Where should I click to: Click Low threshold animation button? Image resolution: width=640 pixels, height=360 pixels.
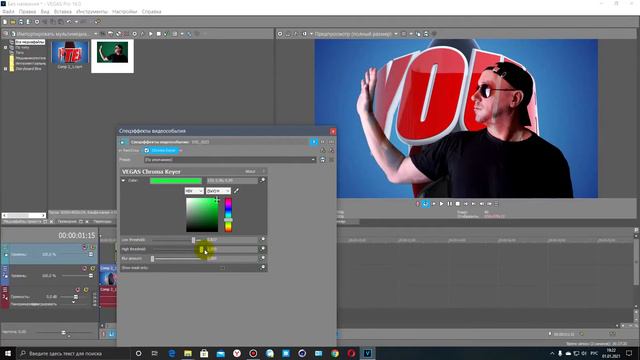pos(262,239)
